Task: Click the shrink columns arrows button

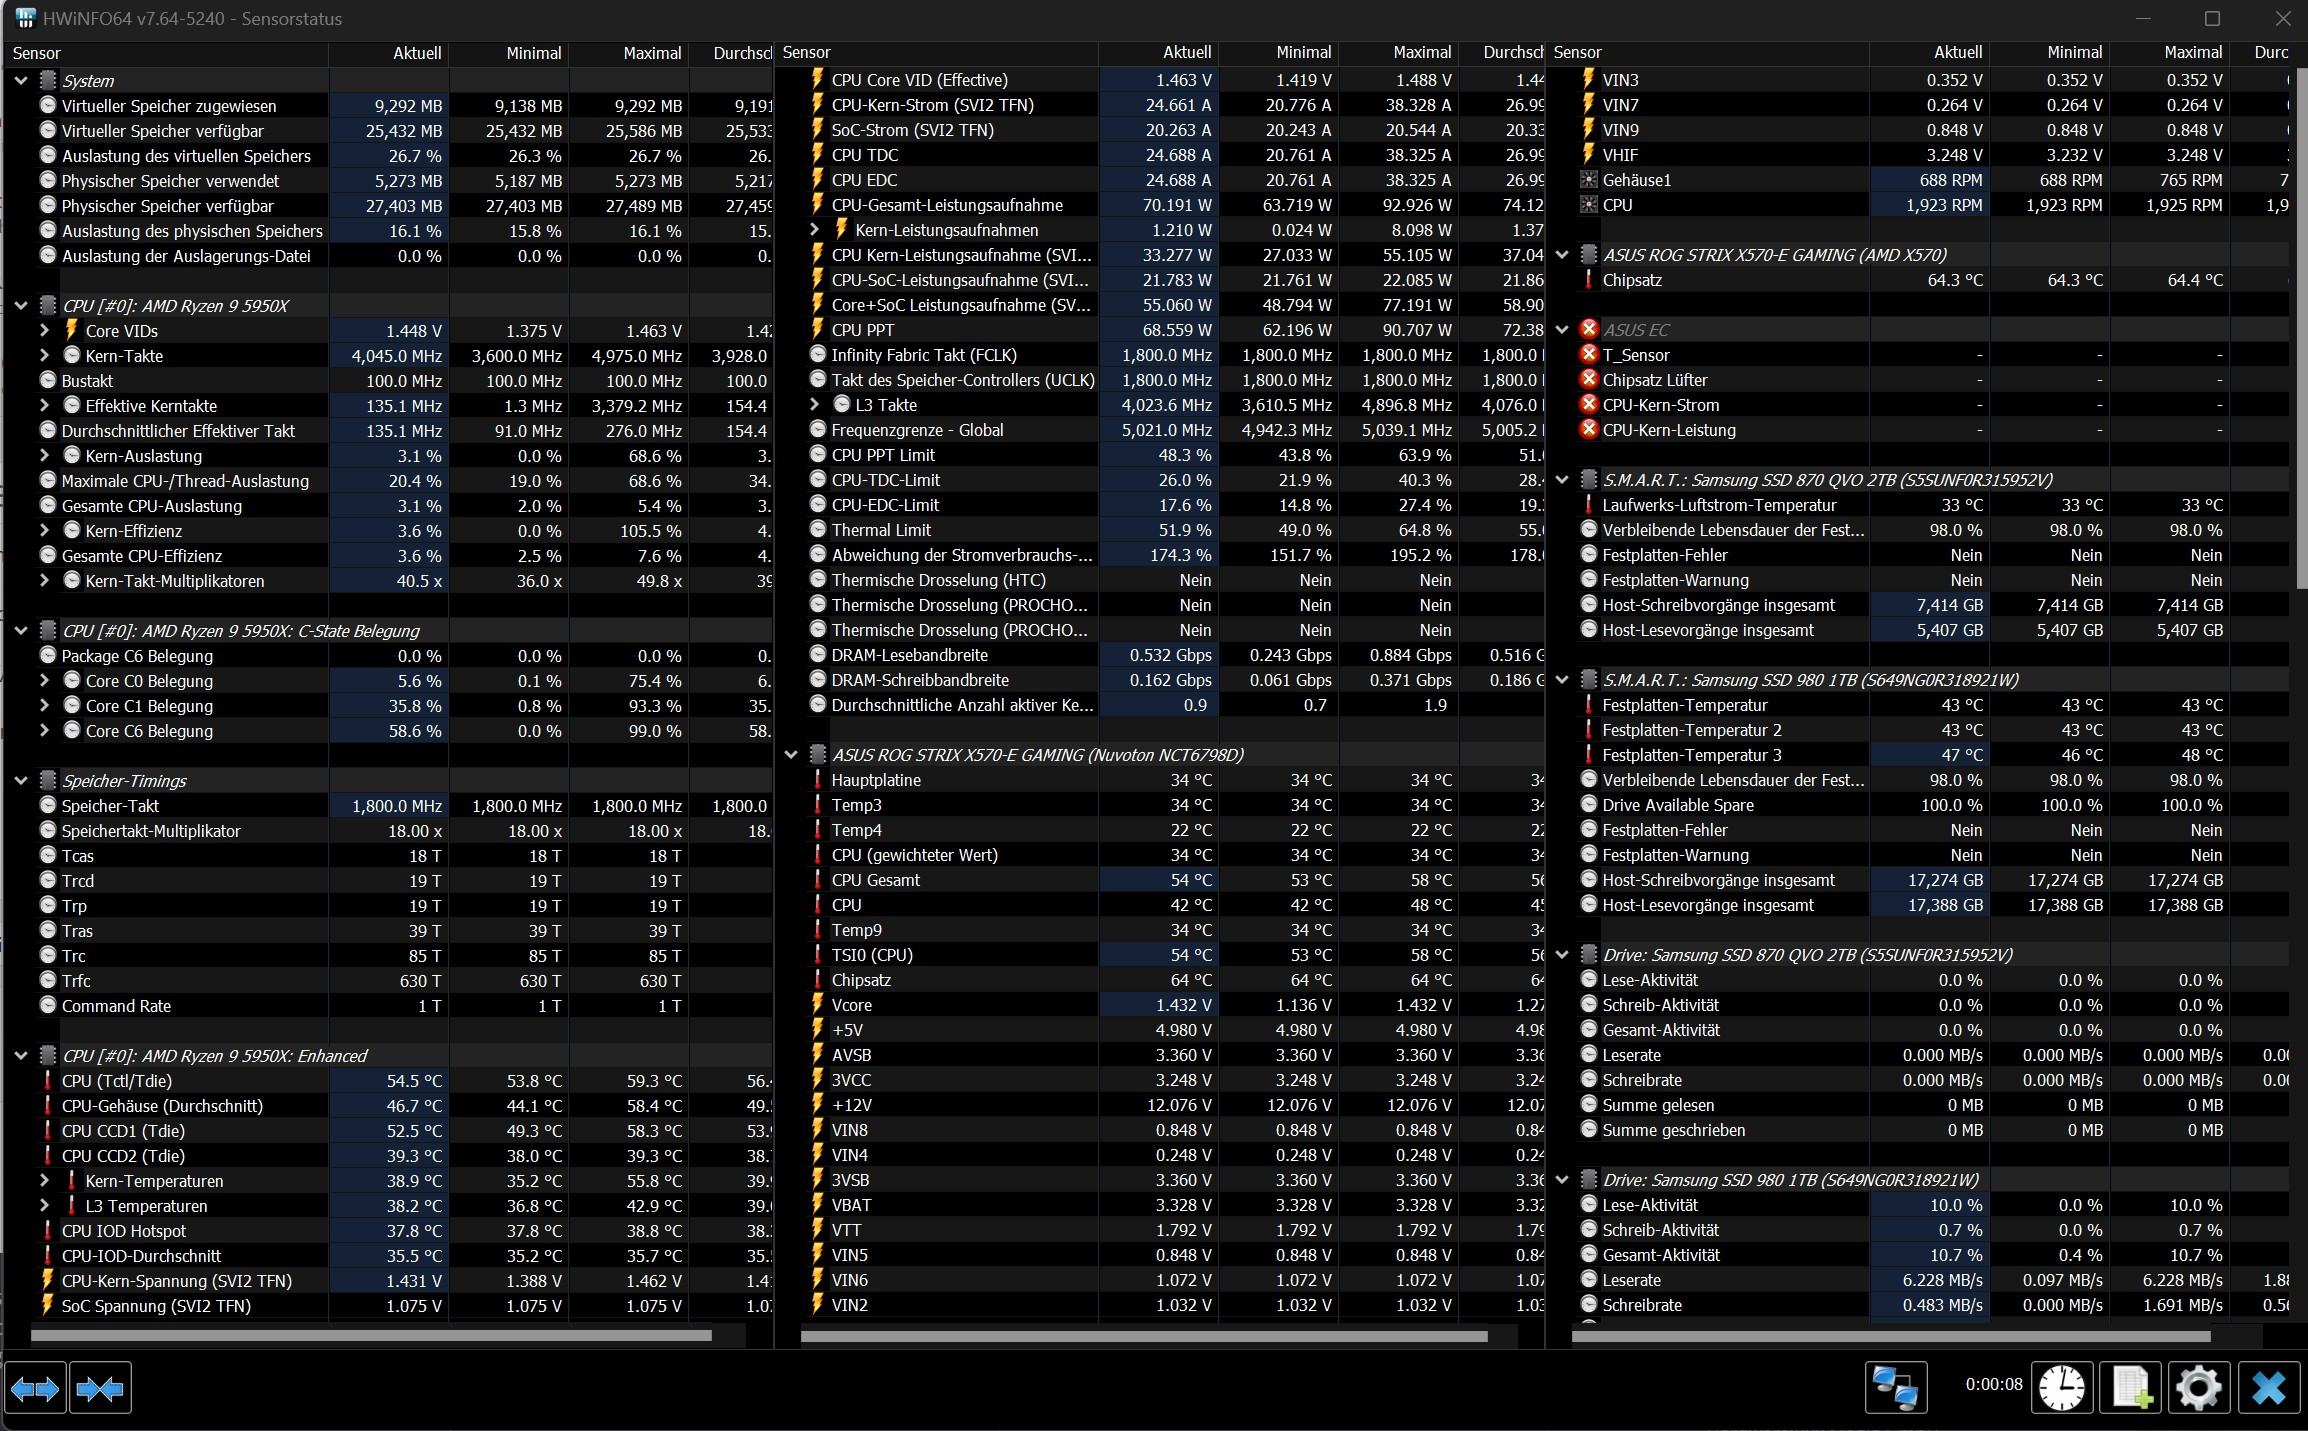Action: tap(100, 1388)
